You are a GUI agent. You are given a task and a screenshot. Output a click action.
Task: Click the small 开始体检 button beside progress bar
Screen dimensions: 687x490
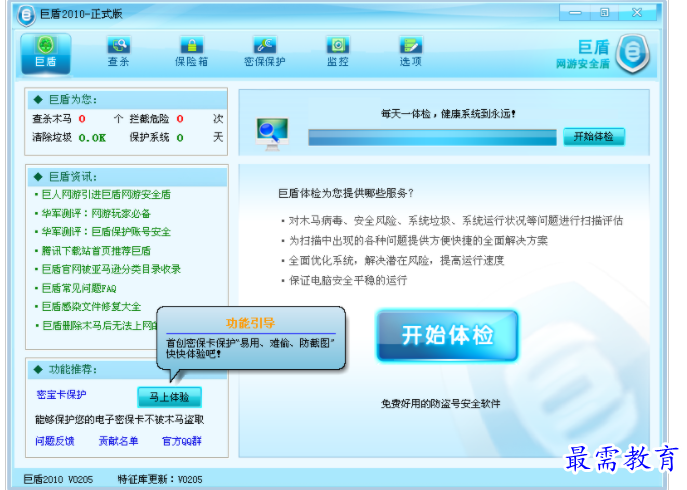(x=594, y=137)
